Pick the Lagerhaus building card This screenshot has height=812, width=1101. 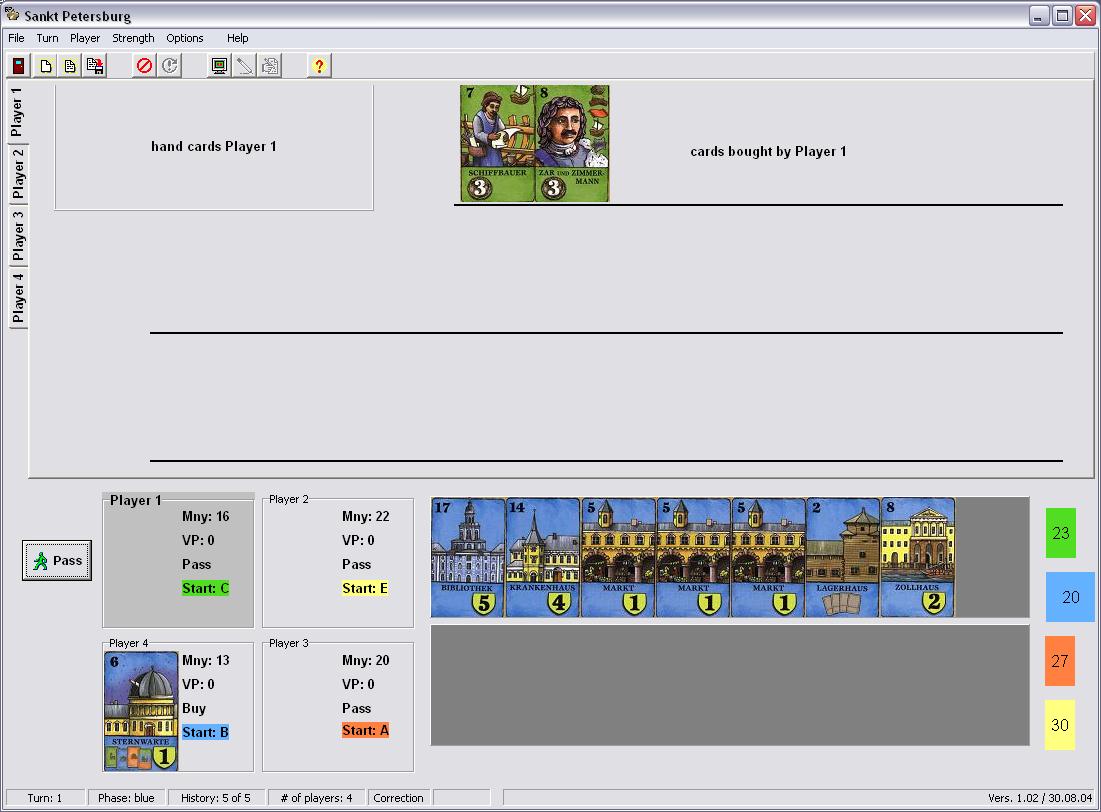point(843,558)
